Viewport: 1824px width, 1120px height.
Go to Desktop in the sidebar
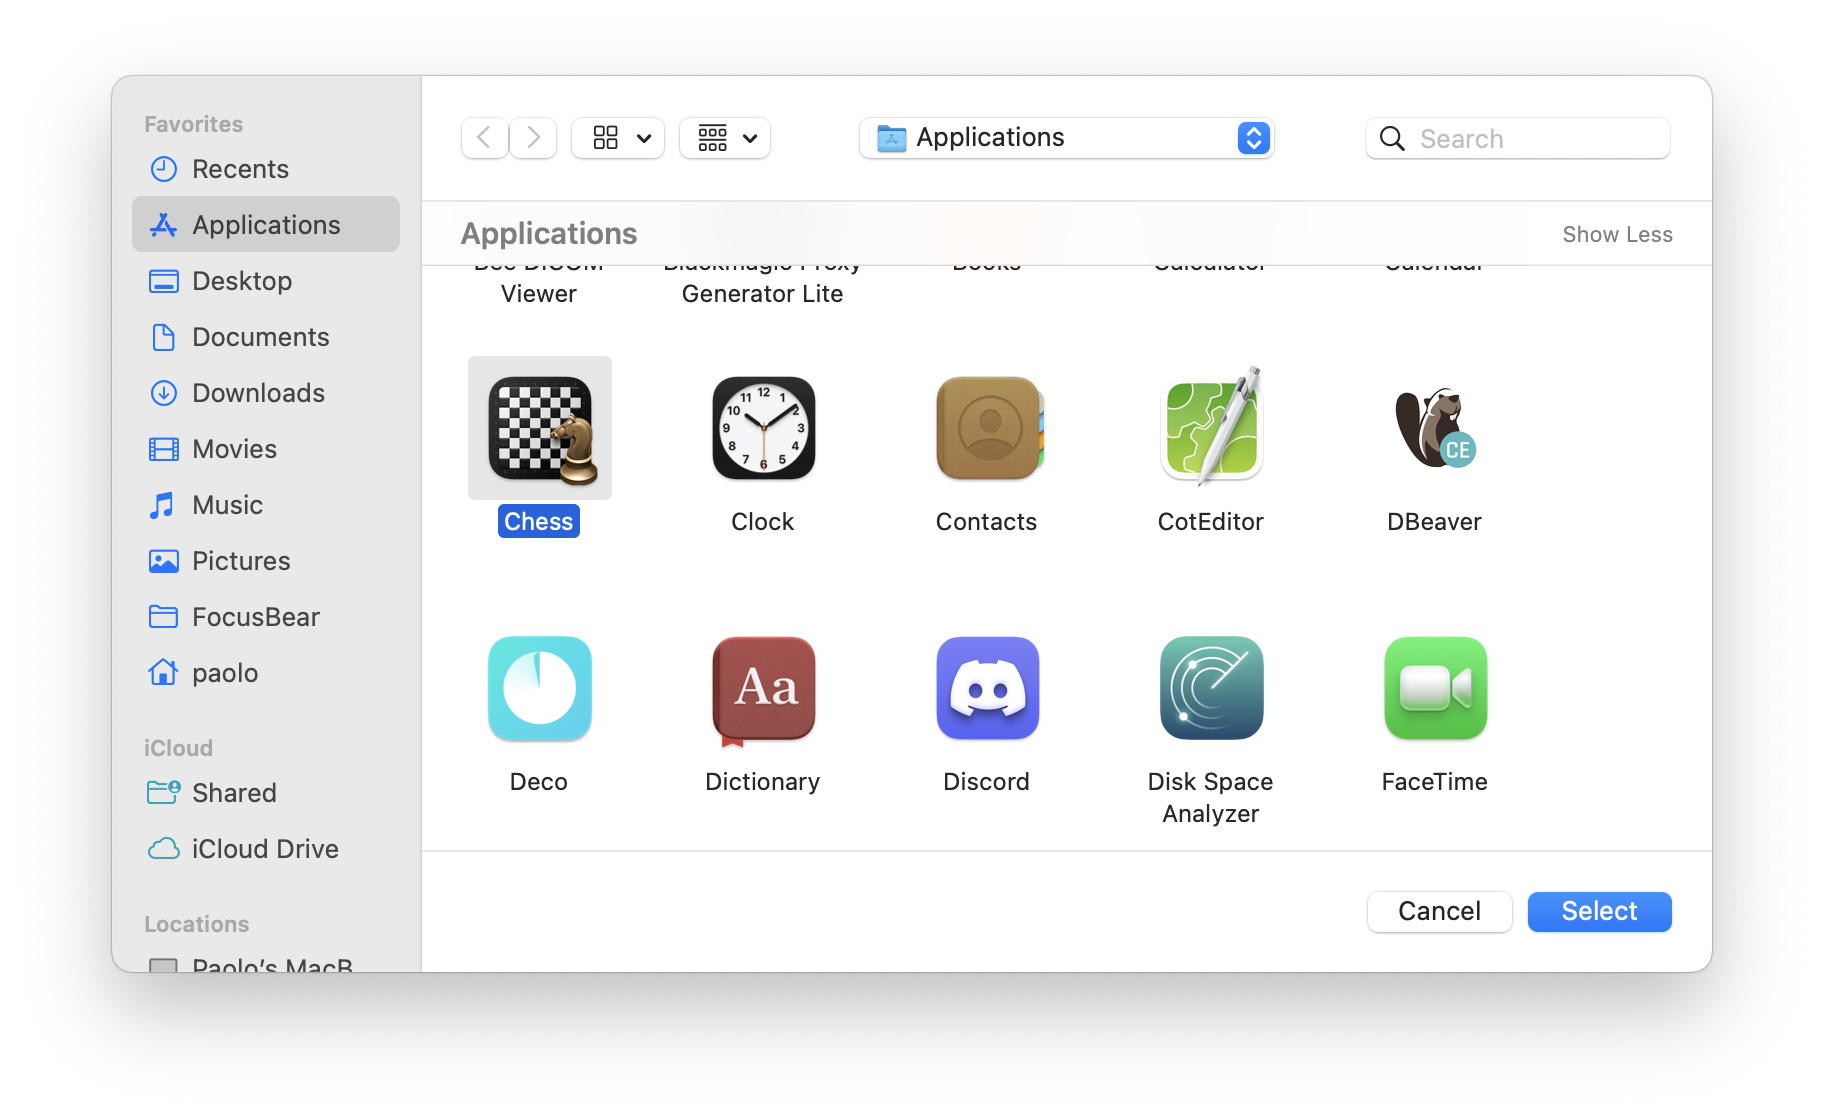tap(266, 281)
